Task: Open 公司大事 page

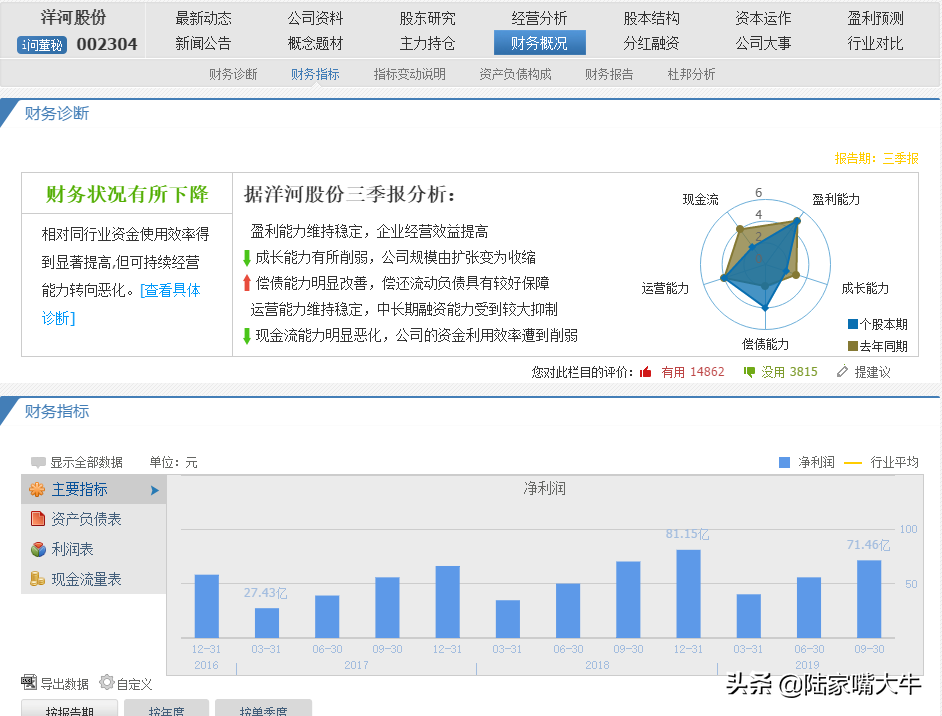Action: click(x=764, y=43)
